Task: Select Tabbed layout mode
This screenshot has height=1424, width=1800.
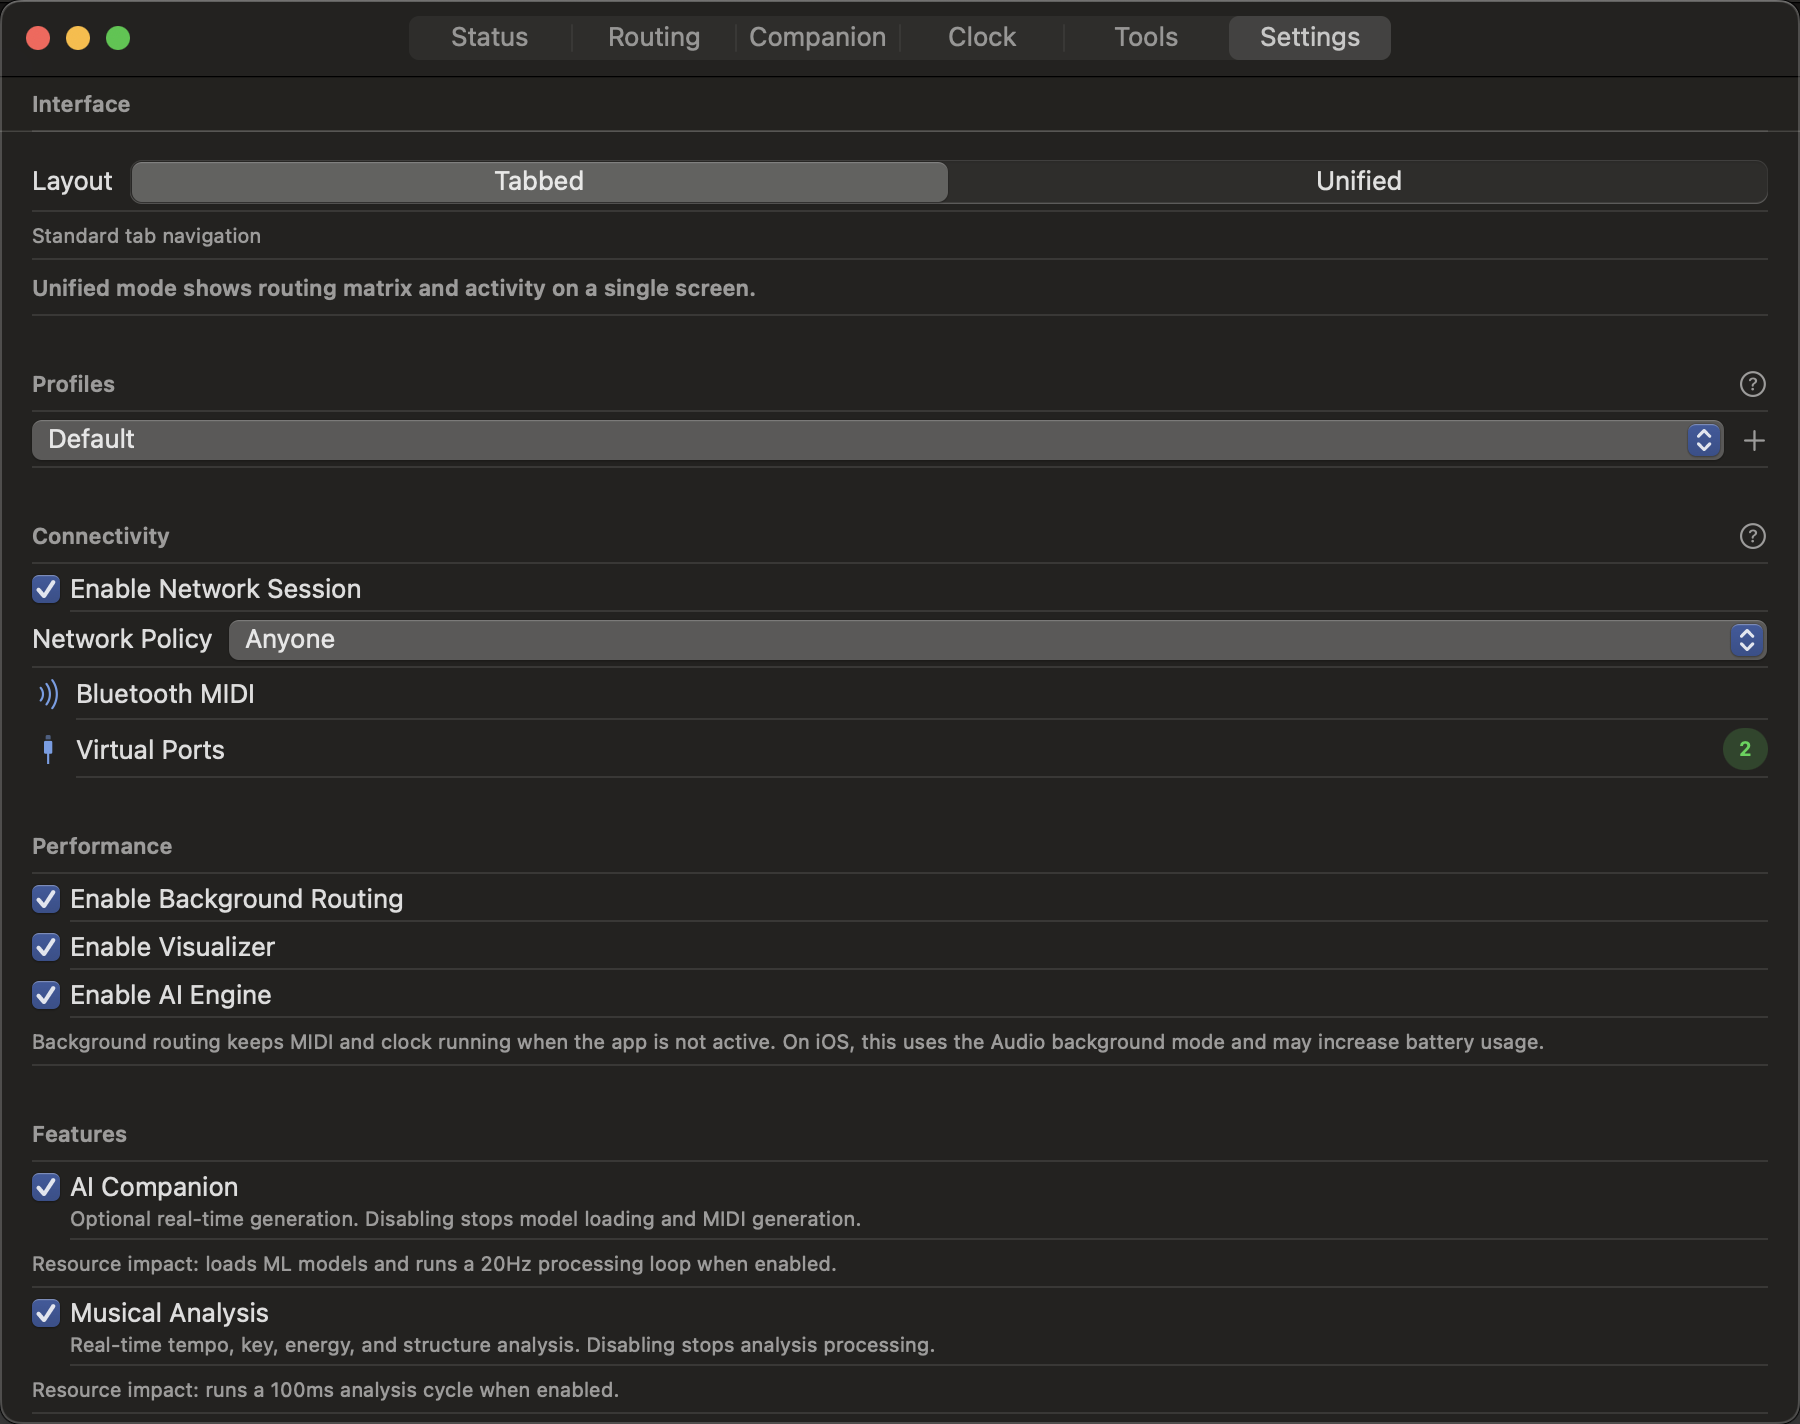Action: (x=538, y=181)
